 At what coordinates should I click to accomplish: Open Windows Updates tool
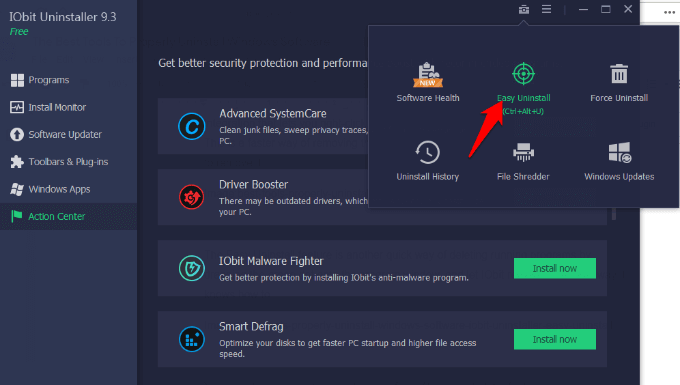619,160
